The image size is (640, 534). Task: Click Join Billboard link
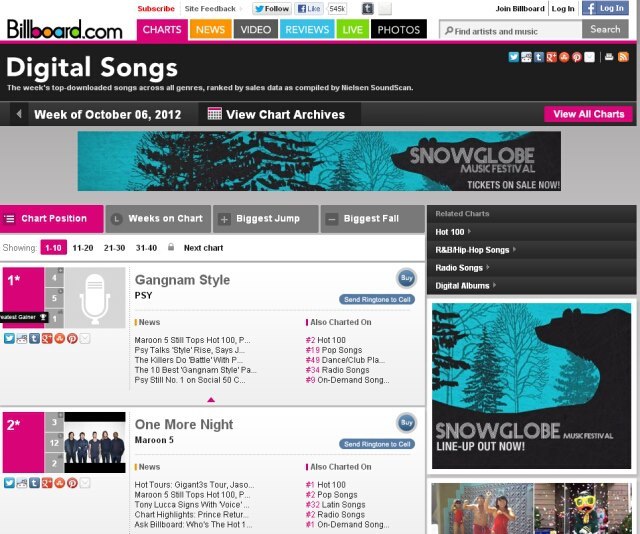tap(520, 9)
